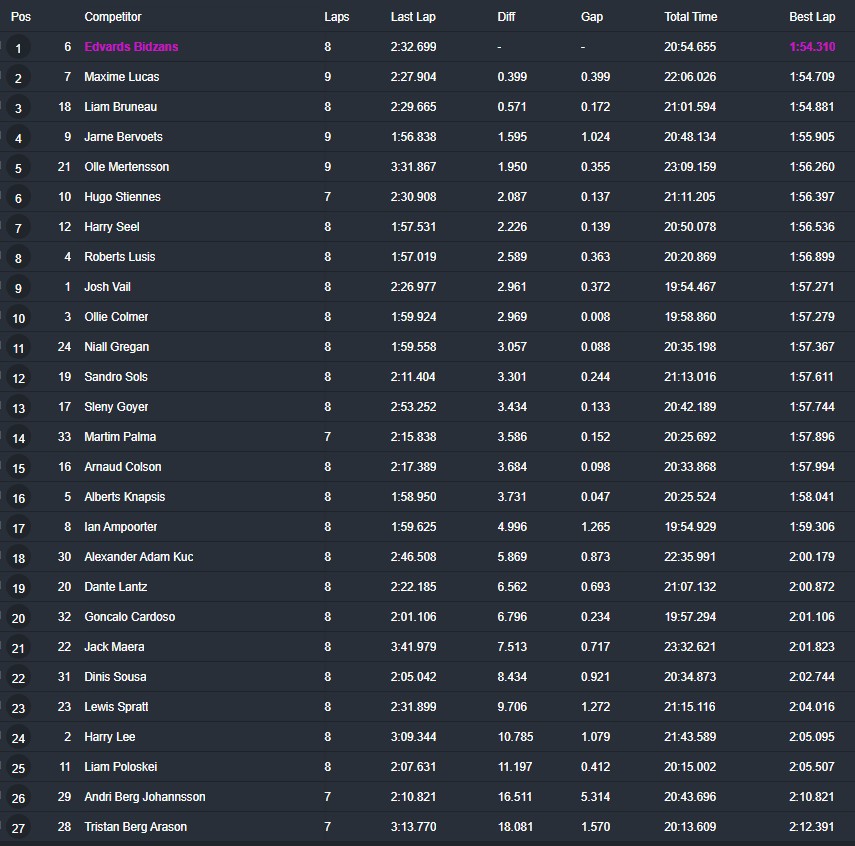The image size is (855, 846).
Task: Click the Total Time column header
Action: pyautogui.click(x=690, y=17)
